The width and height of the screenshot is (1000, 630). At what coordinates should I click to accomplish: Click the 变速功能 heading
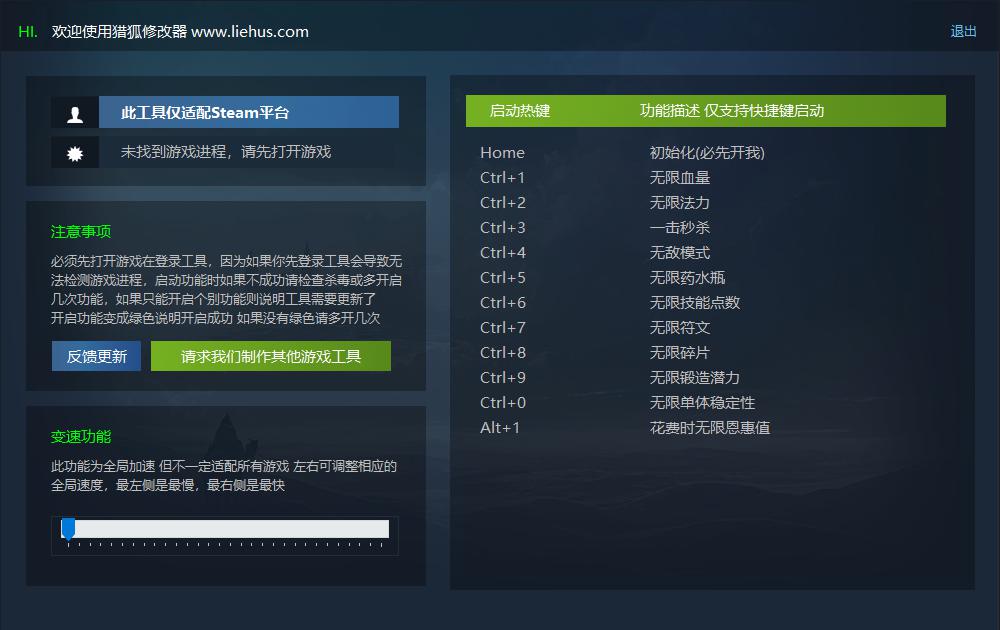(81, 437)
